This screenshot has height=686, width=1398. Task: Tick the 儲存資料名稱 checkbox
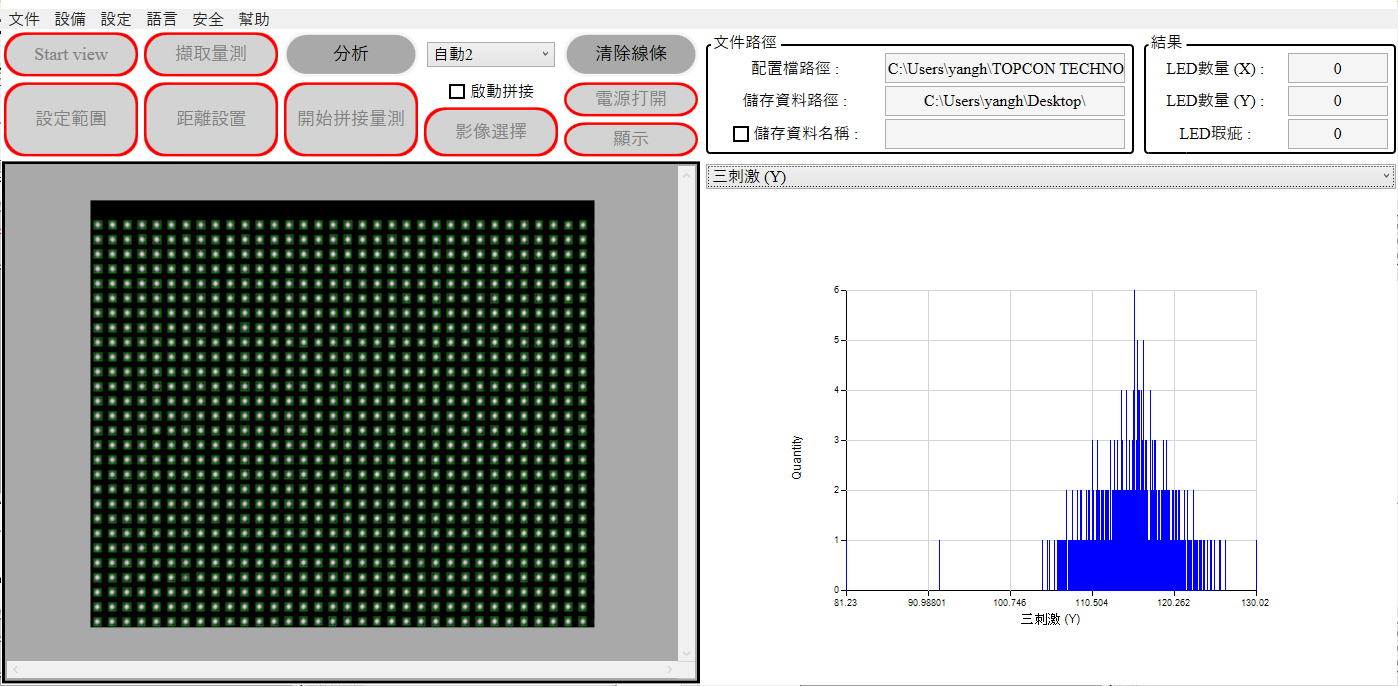[741, 133]
